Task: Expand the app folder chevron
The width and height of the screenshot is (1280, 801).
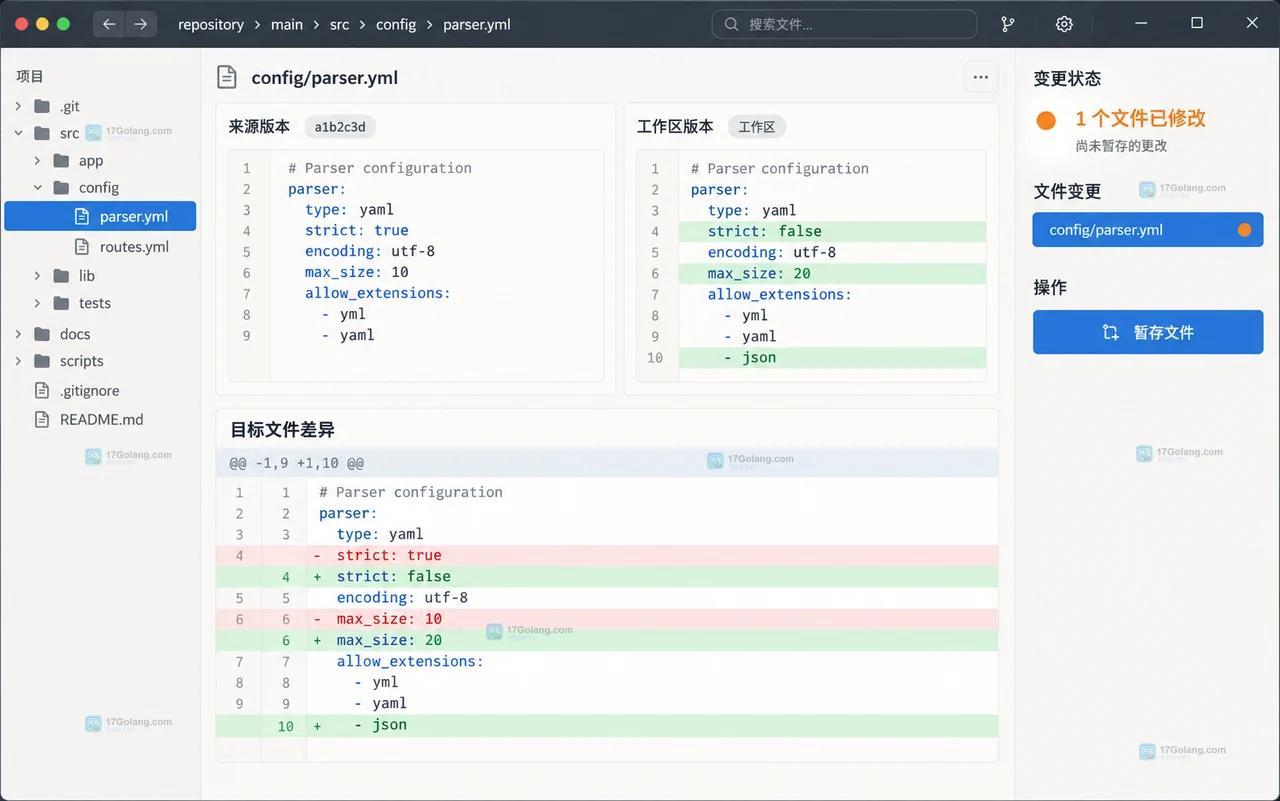Action: click(37, 160)
